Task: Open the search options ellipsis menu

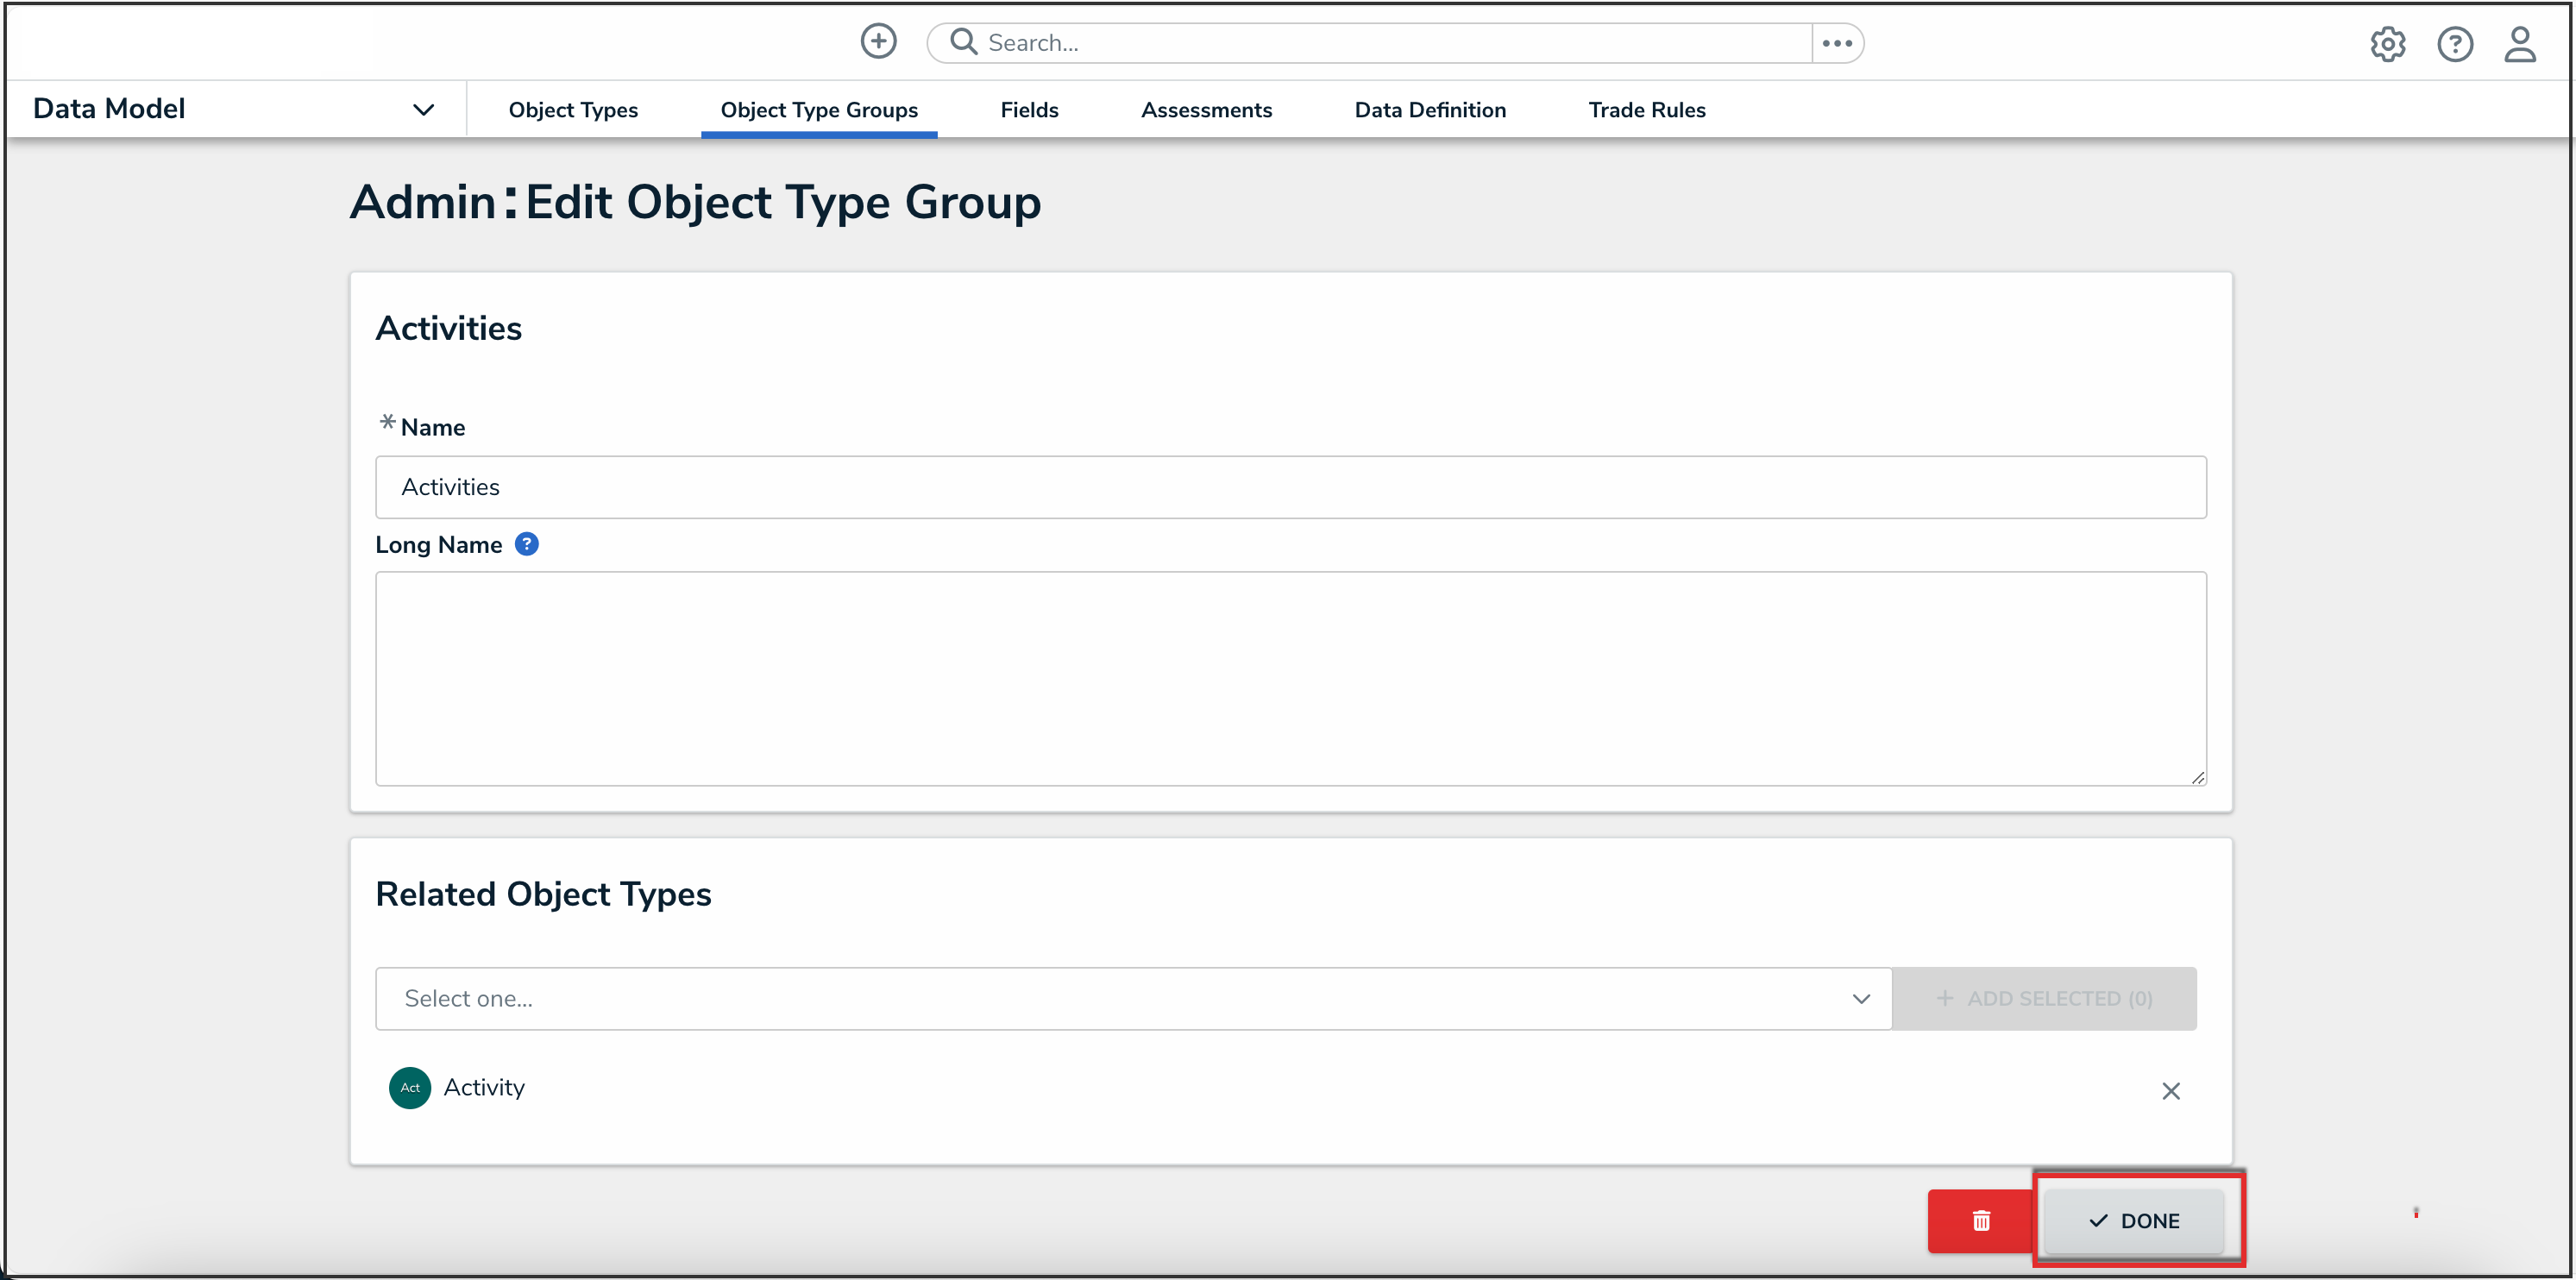Action: tap(1837, 43)
